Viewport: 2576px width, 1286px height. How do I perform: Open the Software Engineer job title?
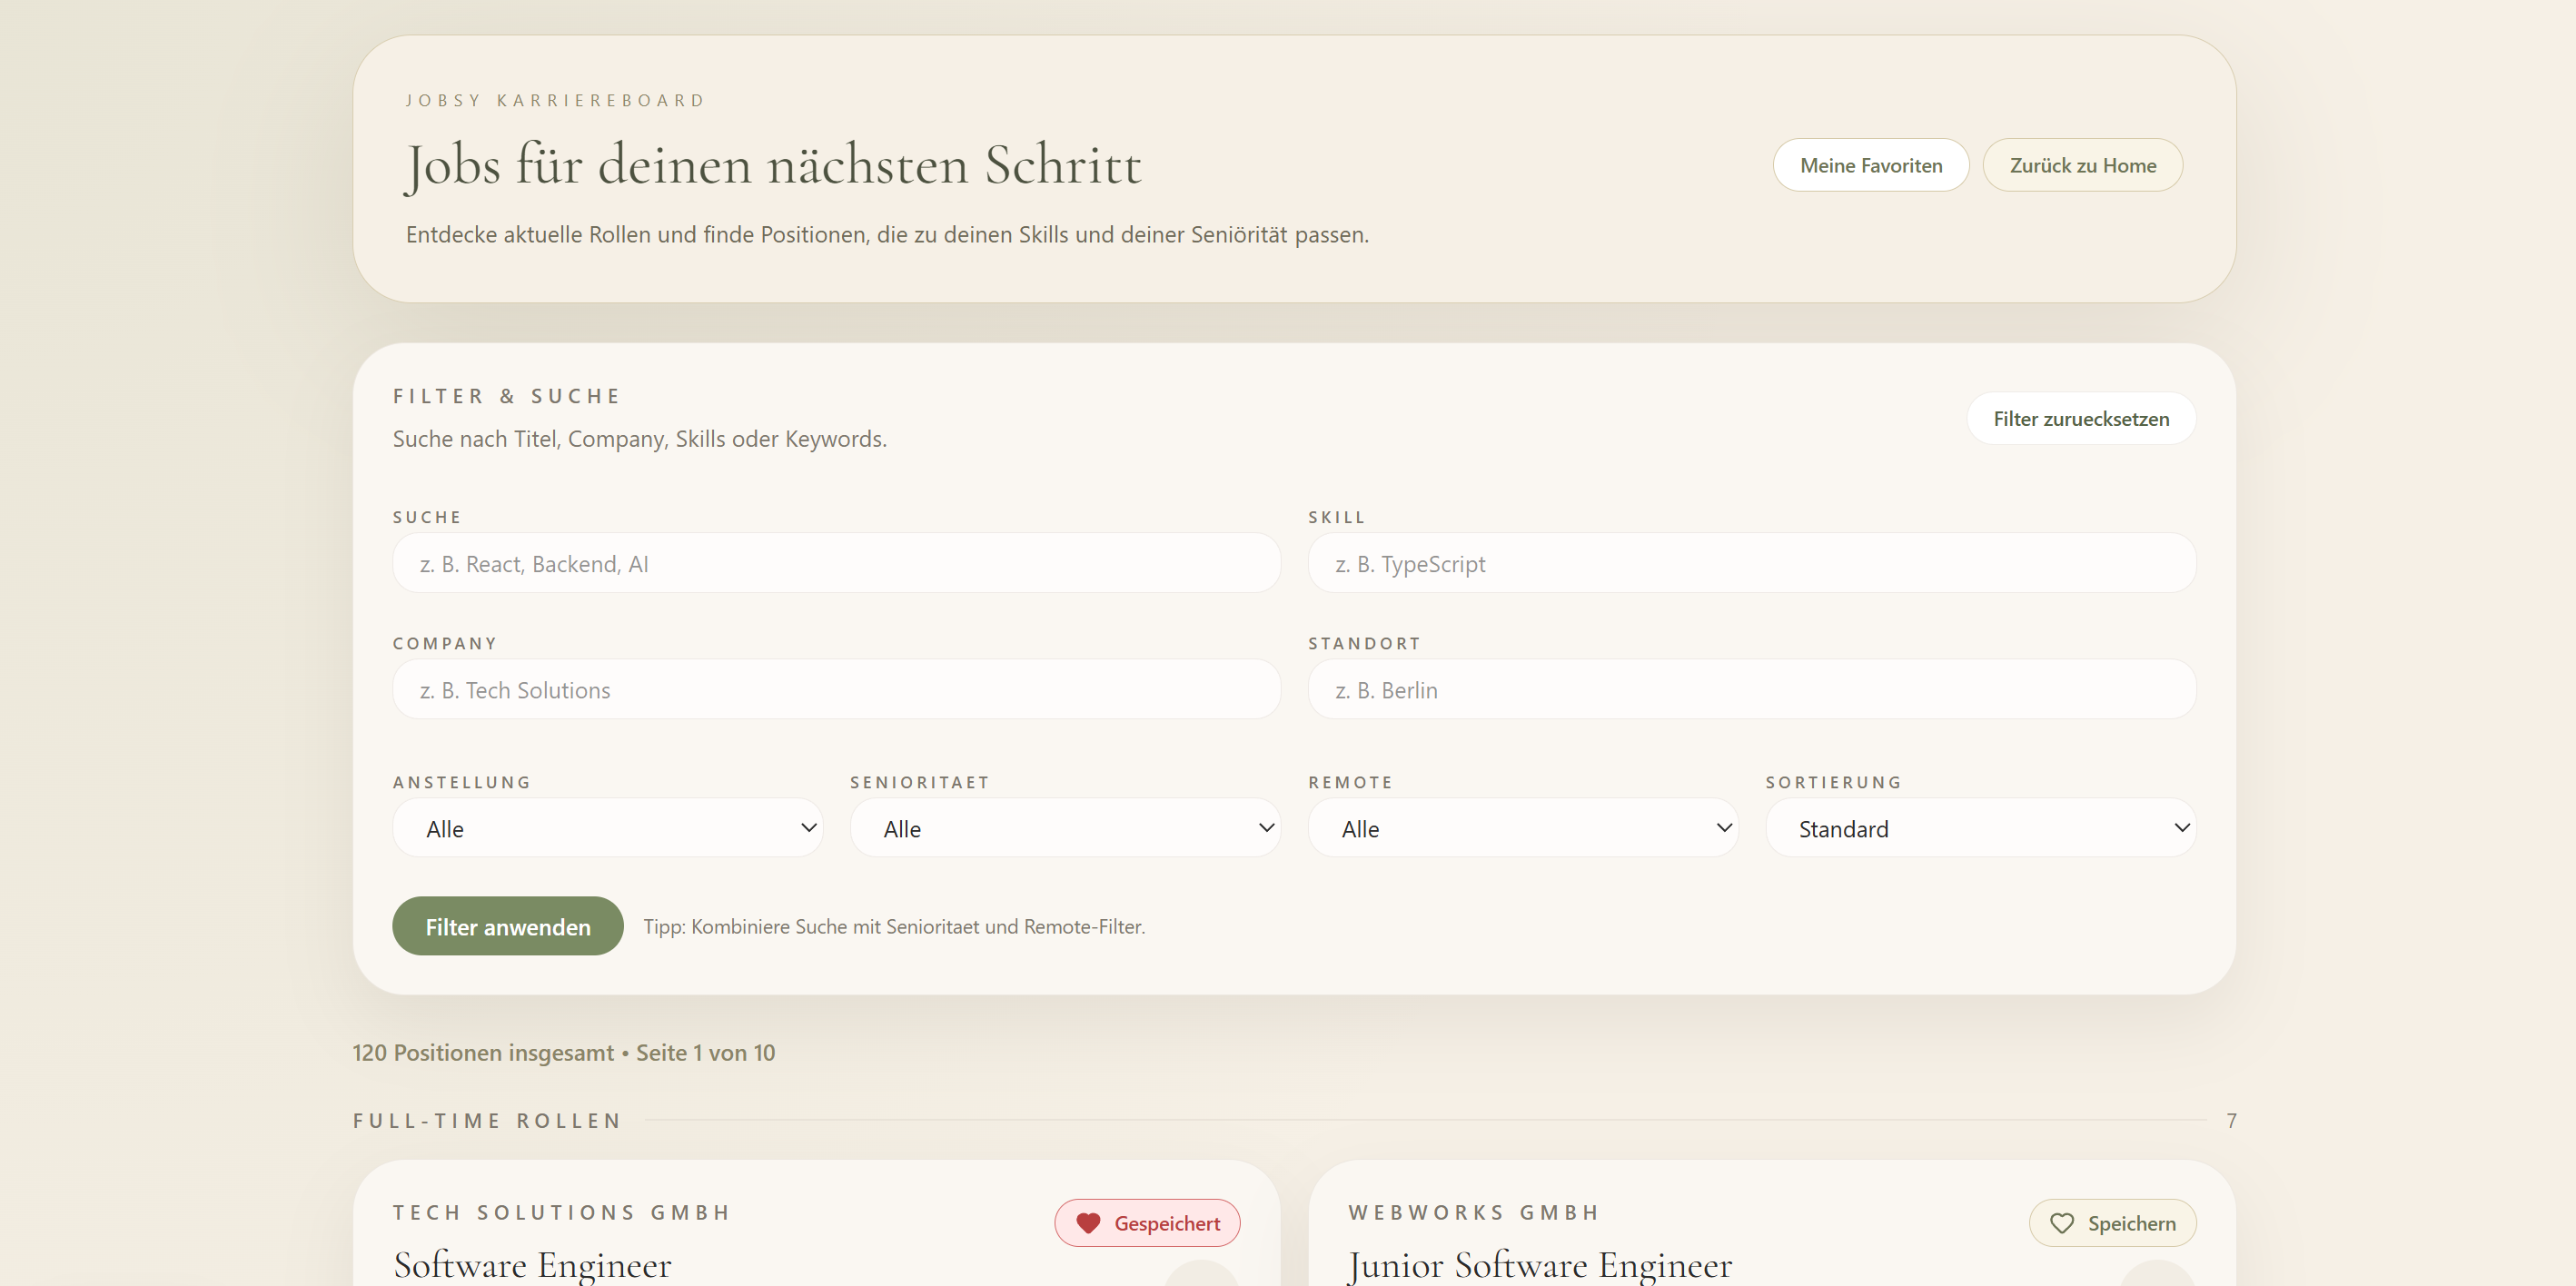[x=532, y=1265]
